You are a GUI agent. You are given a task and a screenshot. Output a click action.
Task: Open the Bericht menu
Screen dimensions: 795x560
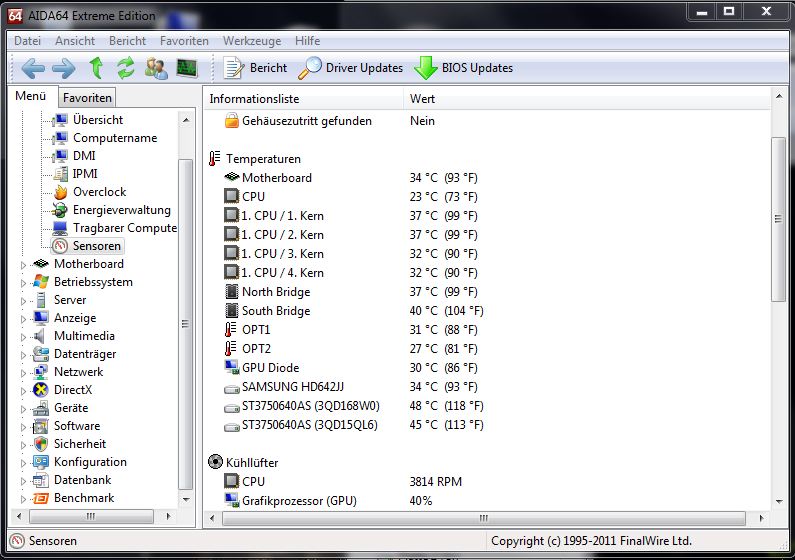click(127, 41)
